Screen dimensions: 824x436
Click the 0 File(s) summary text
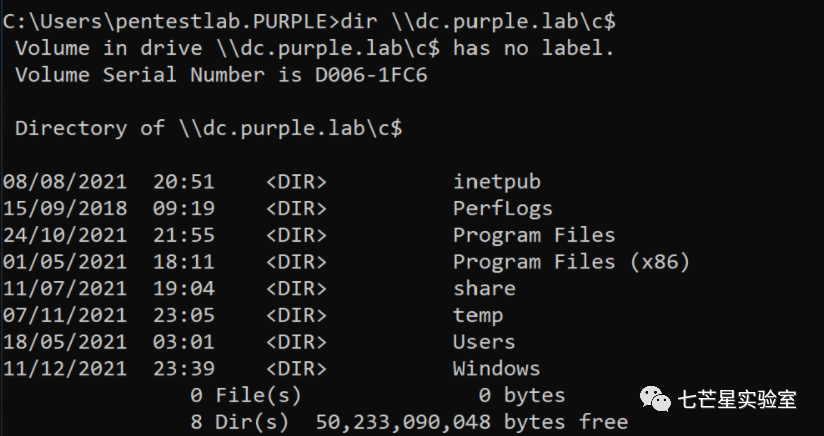pos(245,396)
